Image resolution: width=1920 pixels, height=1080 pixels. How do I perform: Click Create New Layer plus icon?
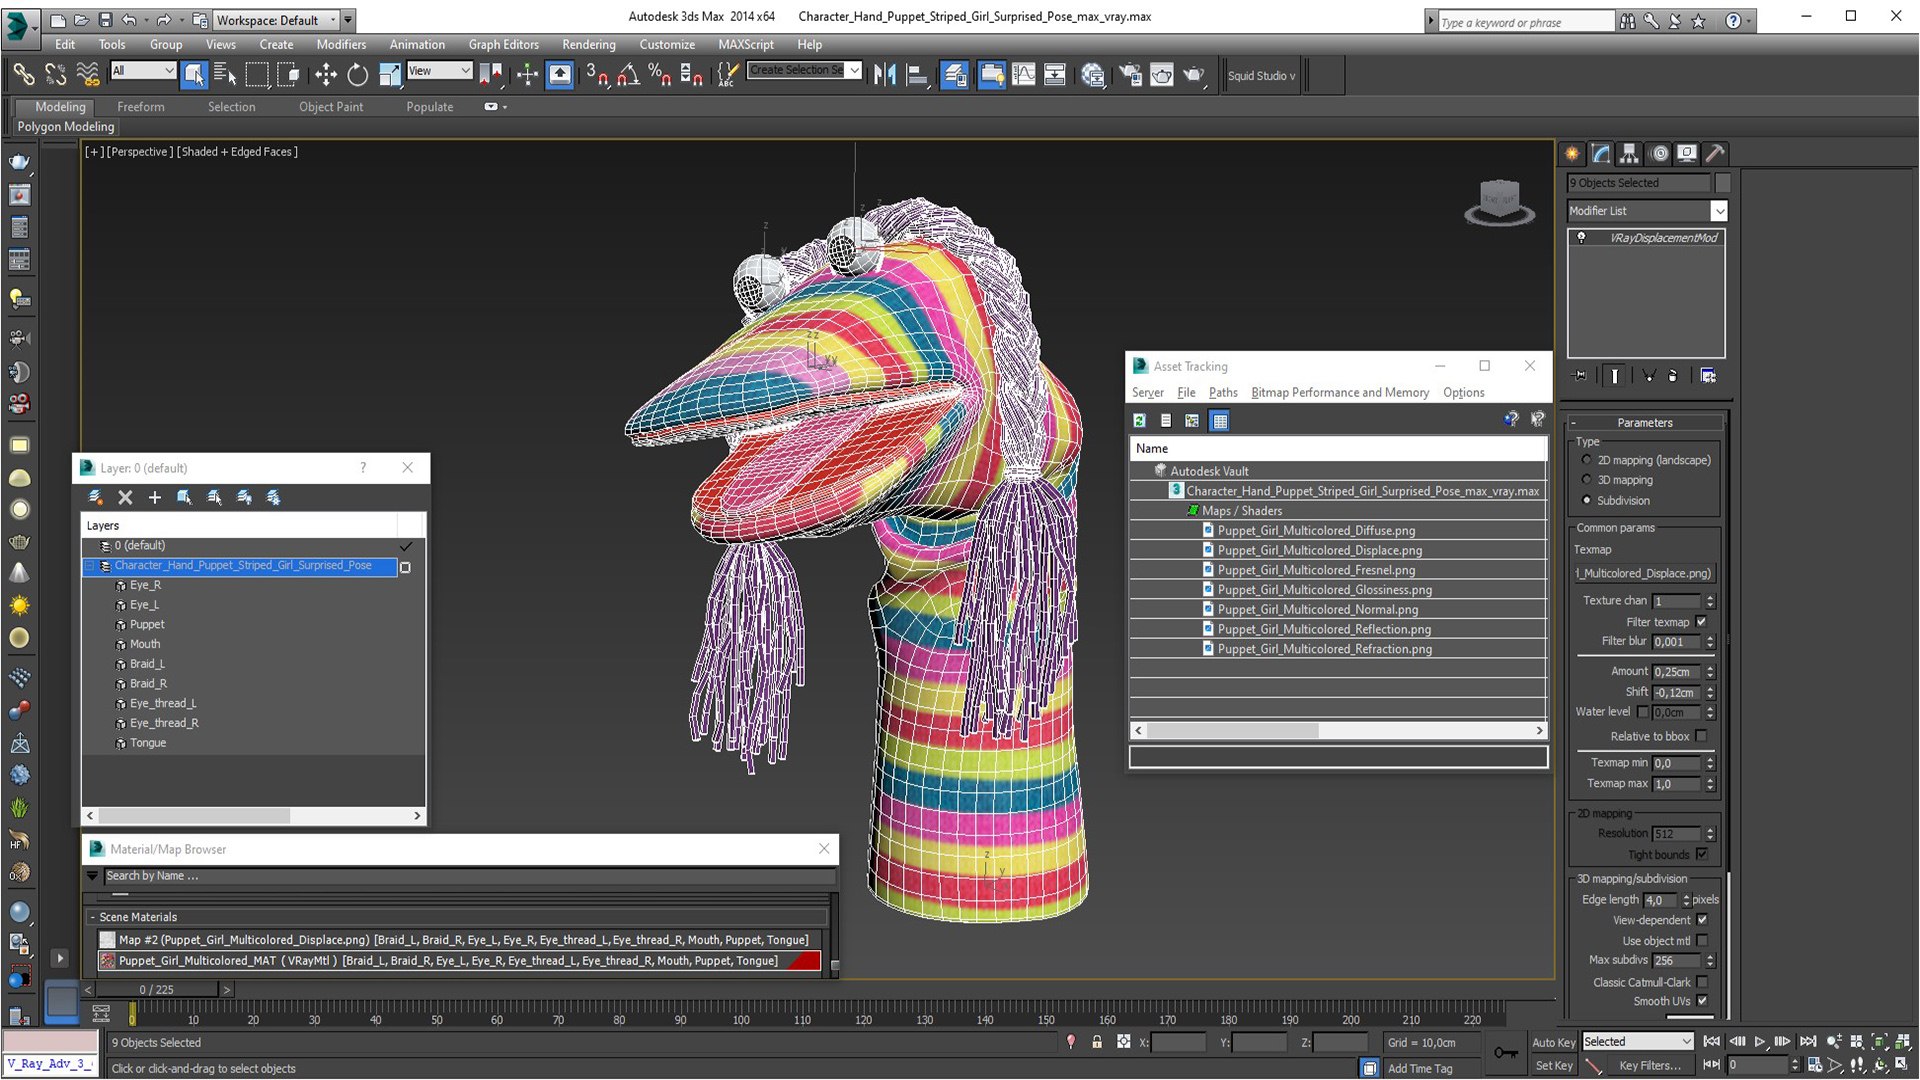click(x=155, y=497)
